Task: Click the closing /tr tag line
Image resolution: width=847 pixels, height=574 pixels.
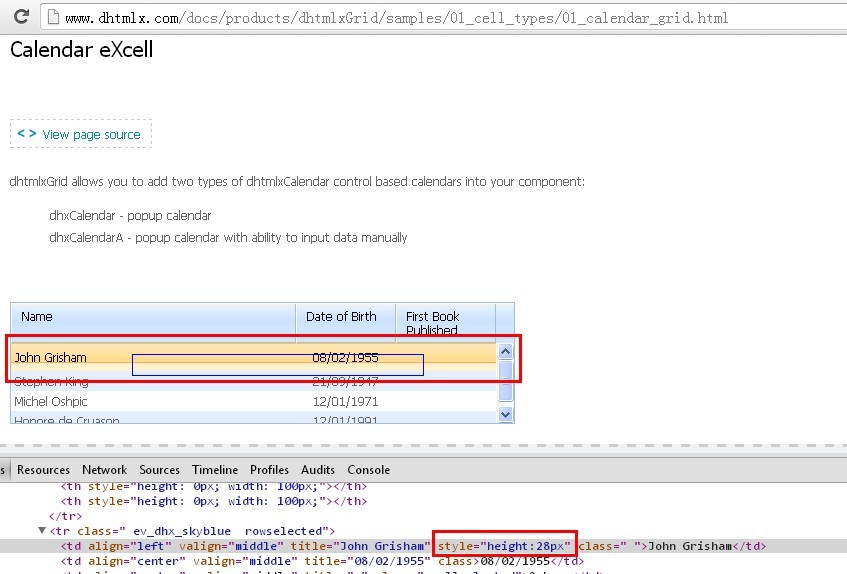Action: click(65, 516)
